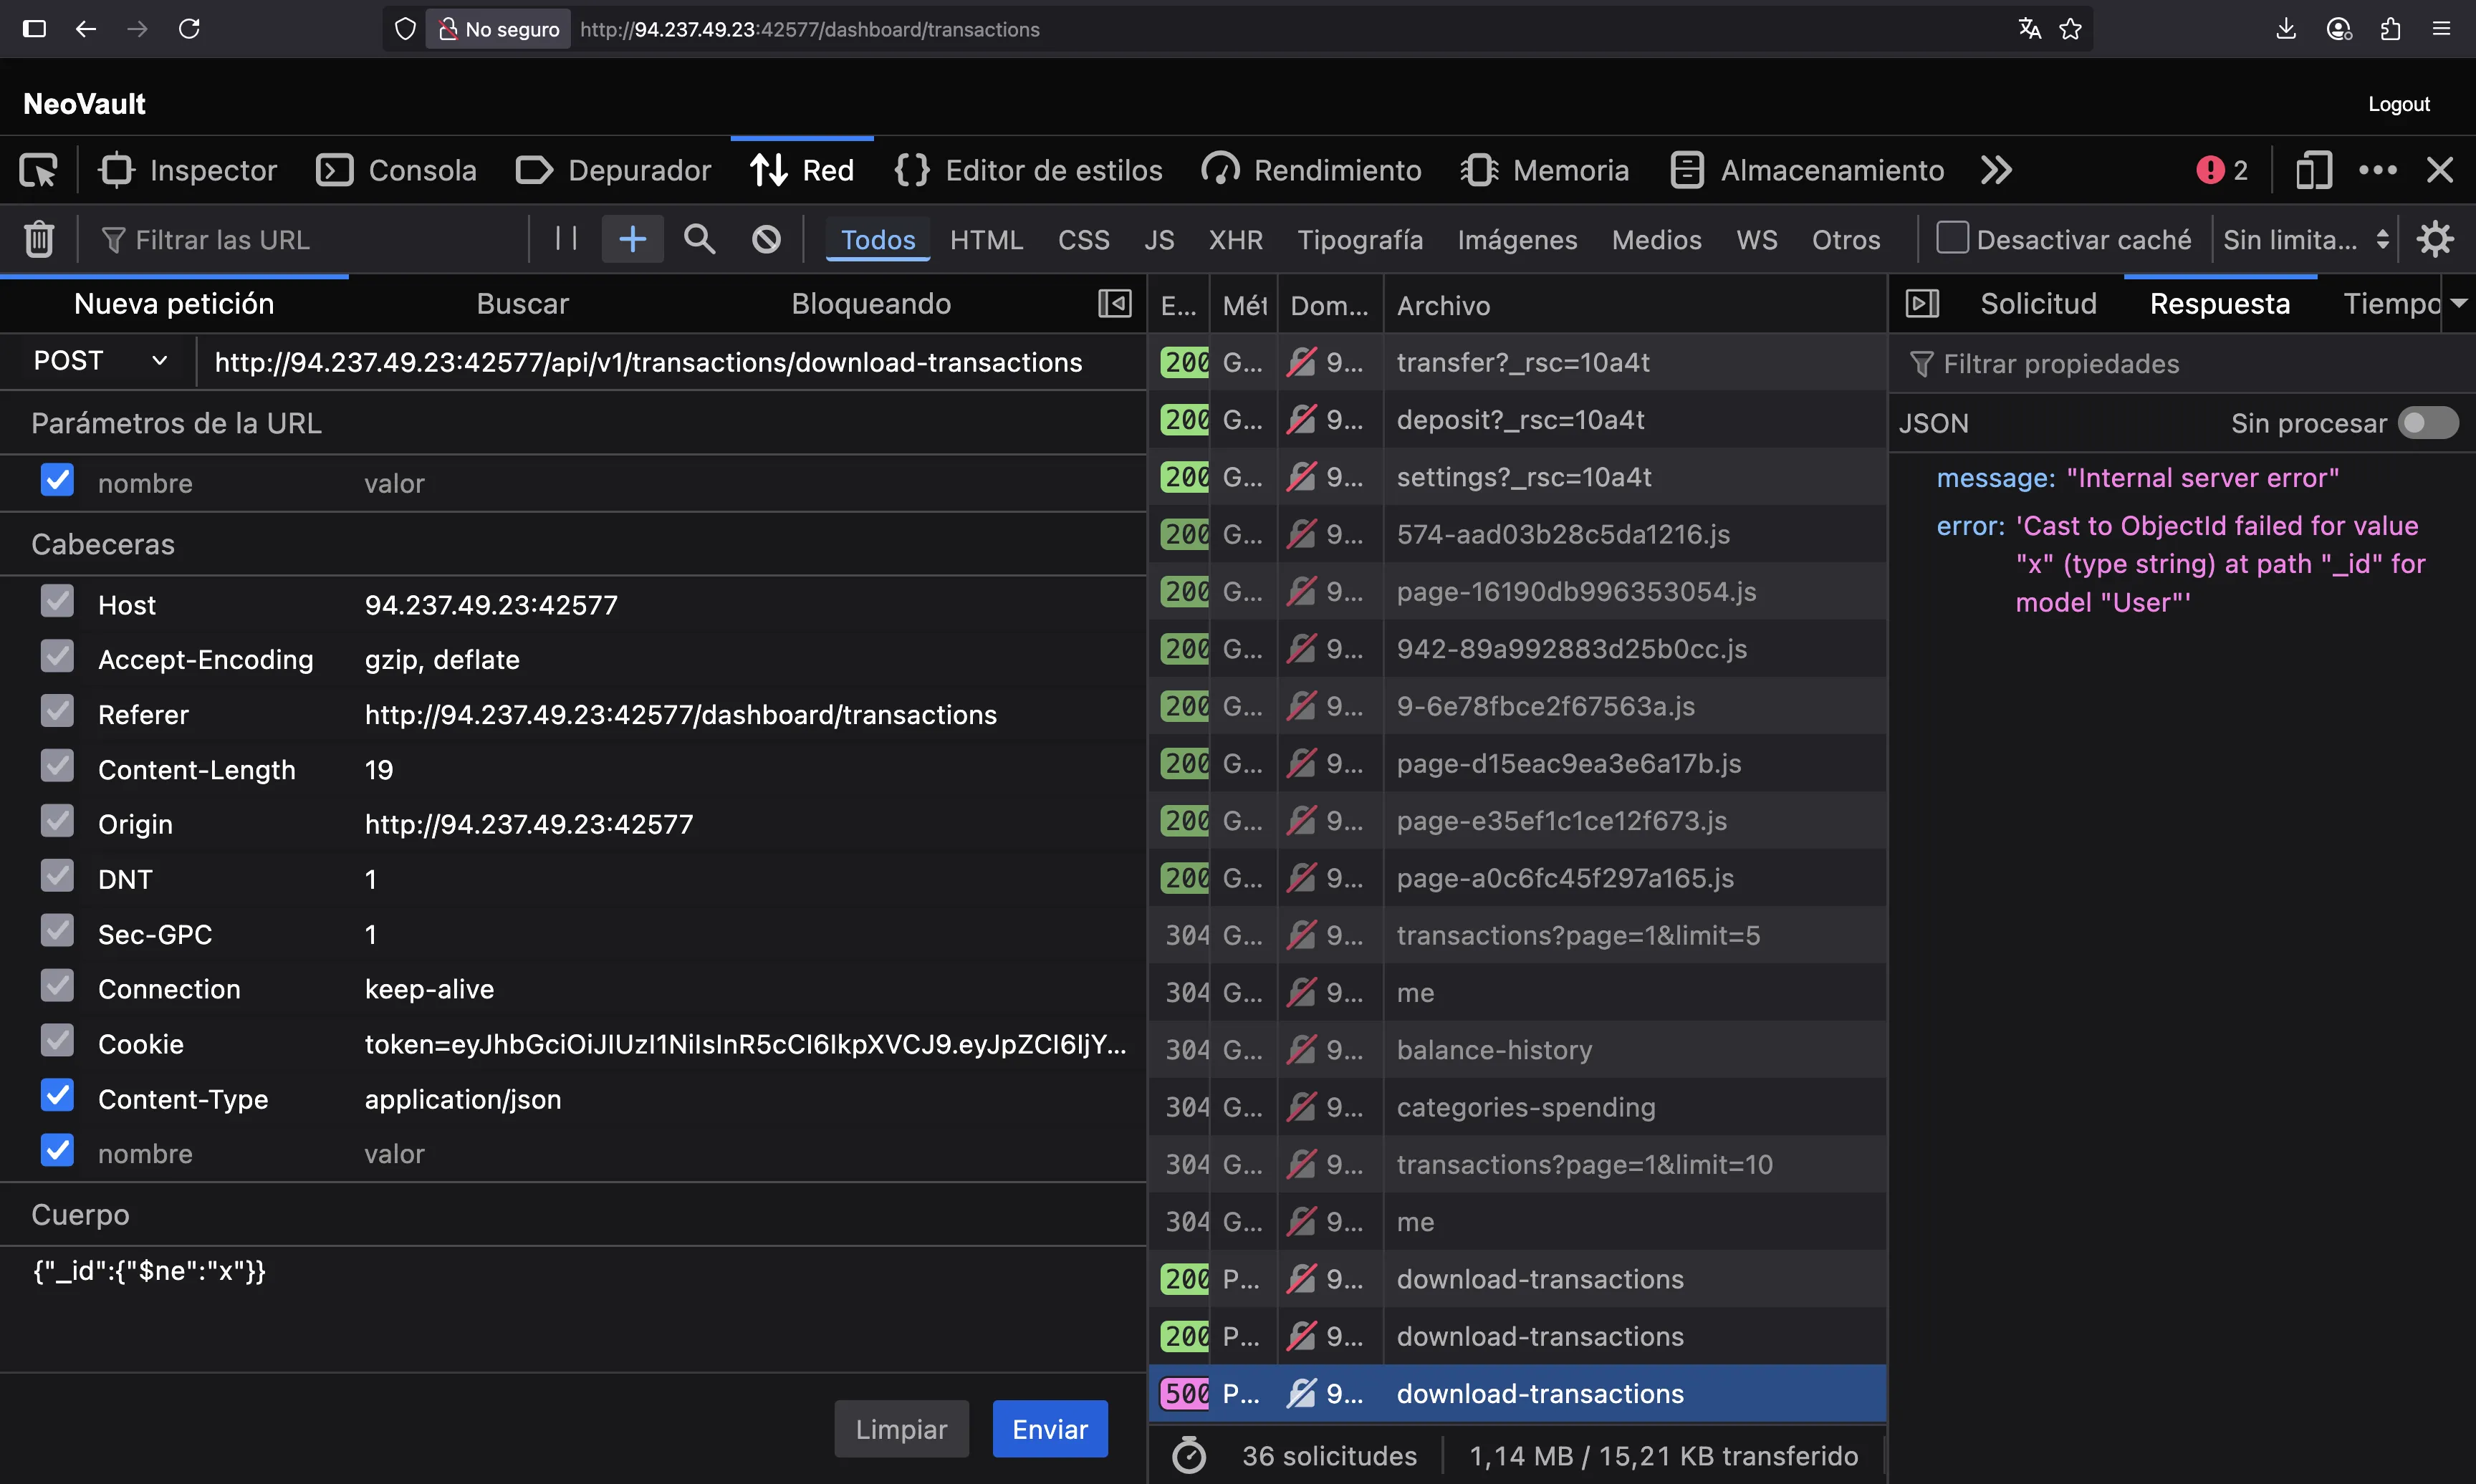Clear network log with trash icon
Image resolution: width=2476 pixels, height=1484 pixels.
coord(39,239)
